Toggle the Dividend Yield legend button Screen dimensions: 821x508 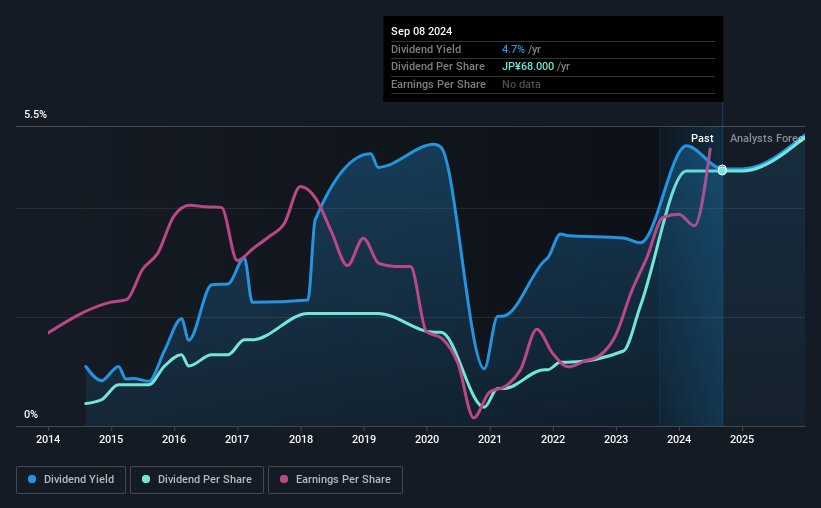coord(71,480)
